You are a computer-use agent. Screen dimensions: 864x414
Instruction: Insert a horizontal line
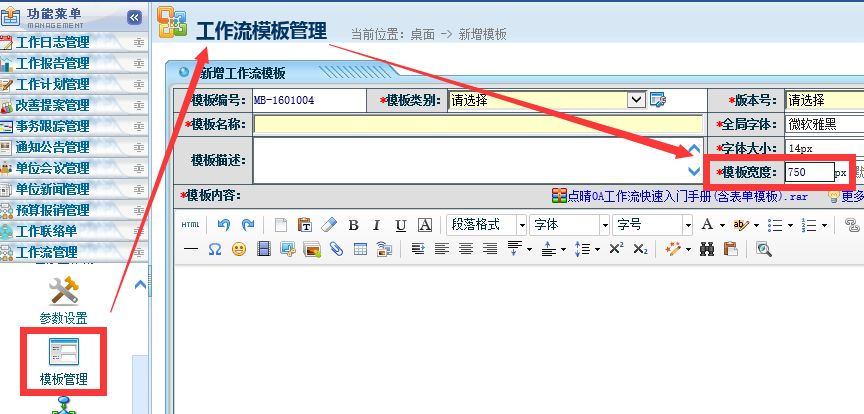pyautogui.click(x=191, y=249)
